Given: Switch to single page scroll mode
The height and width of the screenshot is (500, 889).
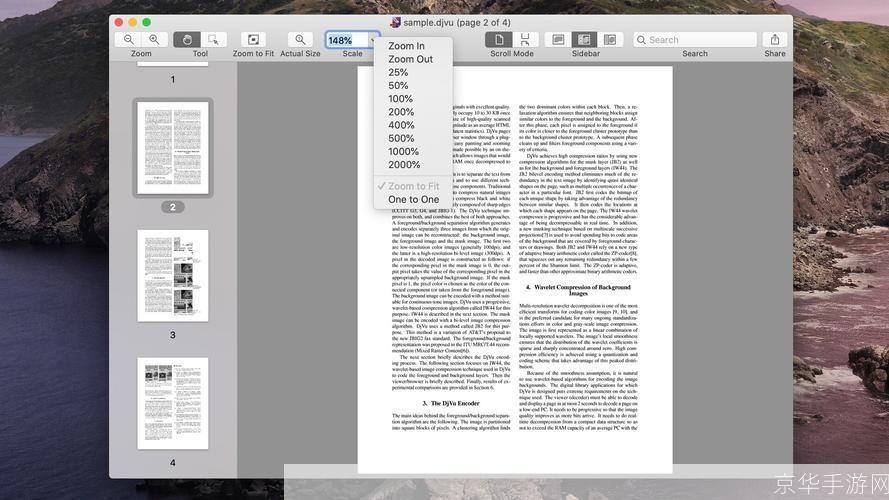Looking at the screenshot, I should (499, 39).
